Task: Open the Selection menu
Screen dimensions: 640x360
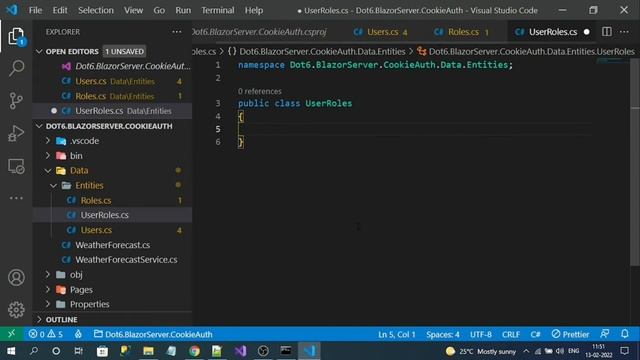Action: point(96,10)
